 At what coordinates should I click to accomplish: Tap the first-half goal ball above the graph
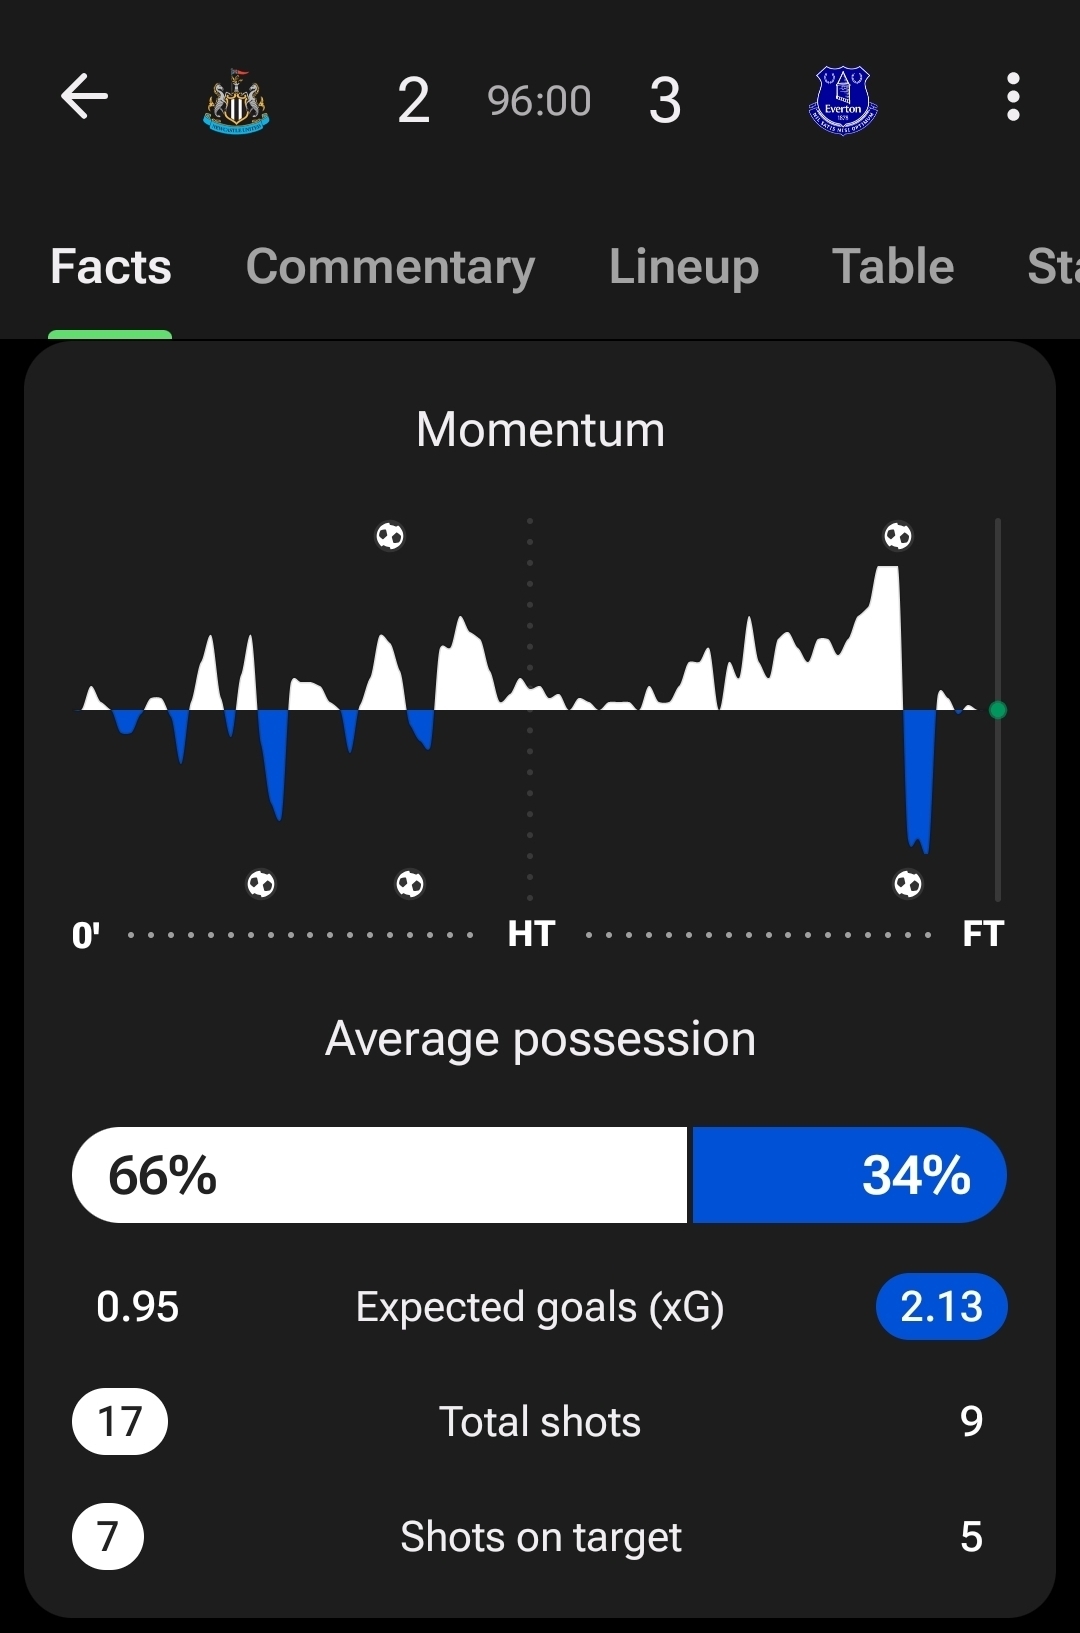pyautogui.click(x=390, y=536)
